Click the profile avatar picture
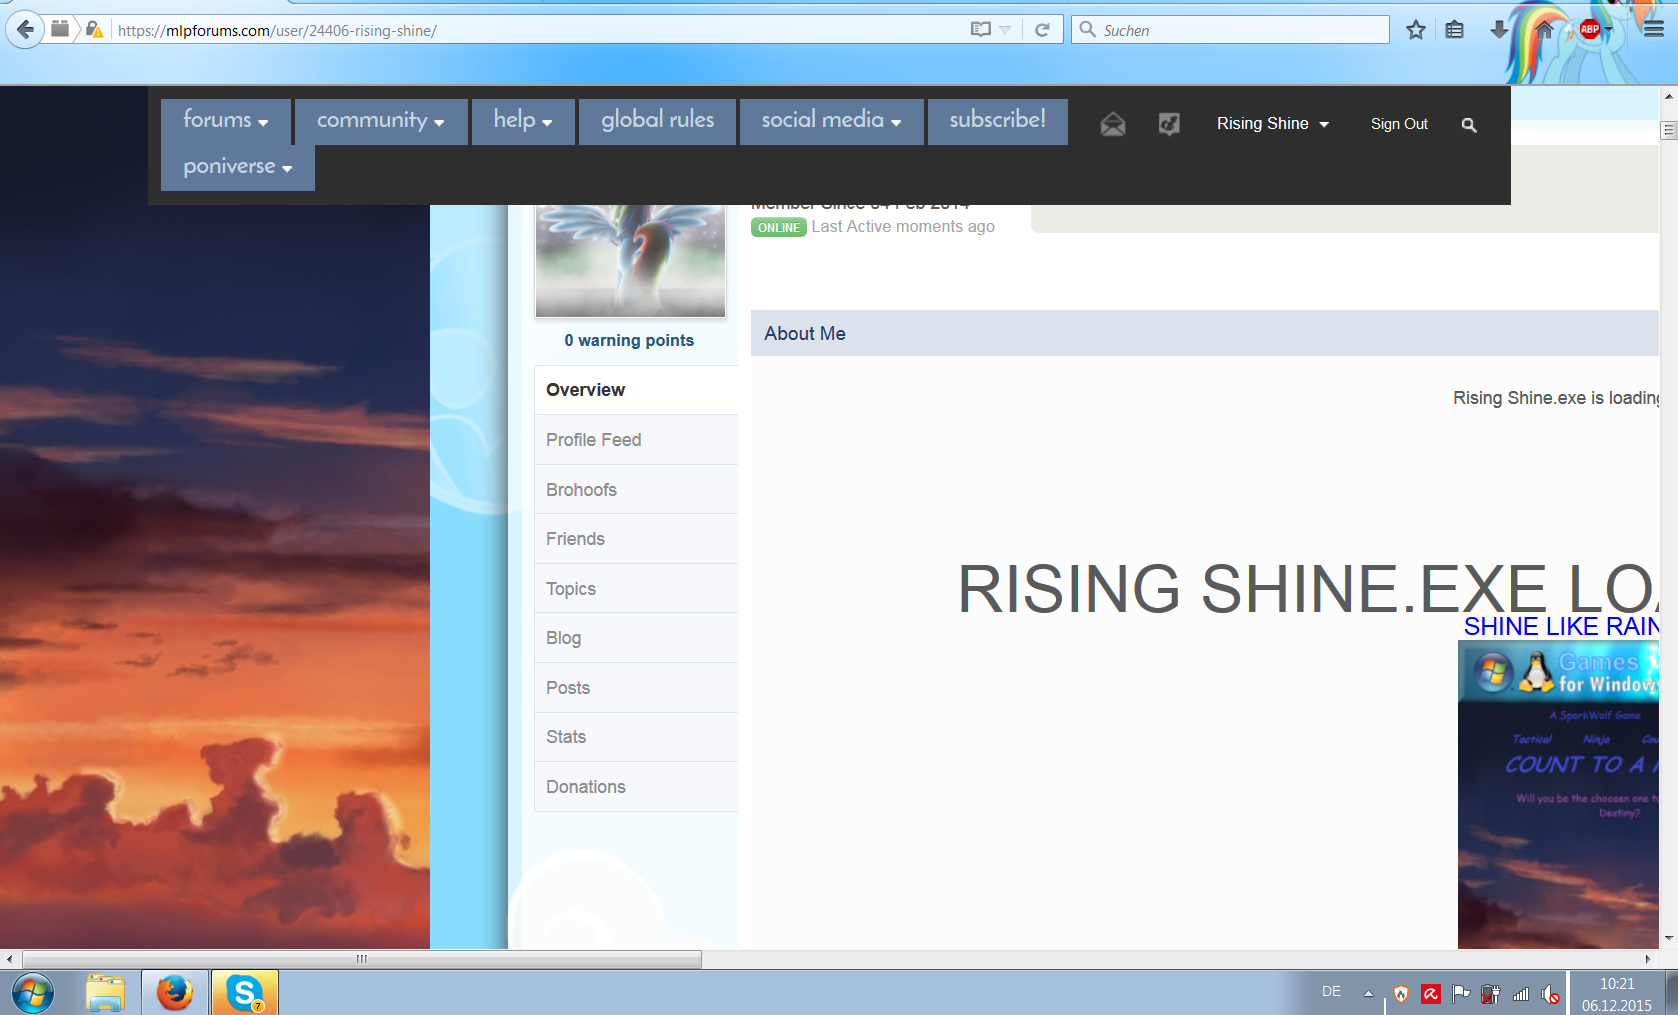Image resolution: width=1678 pixels, height=1015 pixels. [630, 261]
